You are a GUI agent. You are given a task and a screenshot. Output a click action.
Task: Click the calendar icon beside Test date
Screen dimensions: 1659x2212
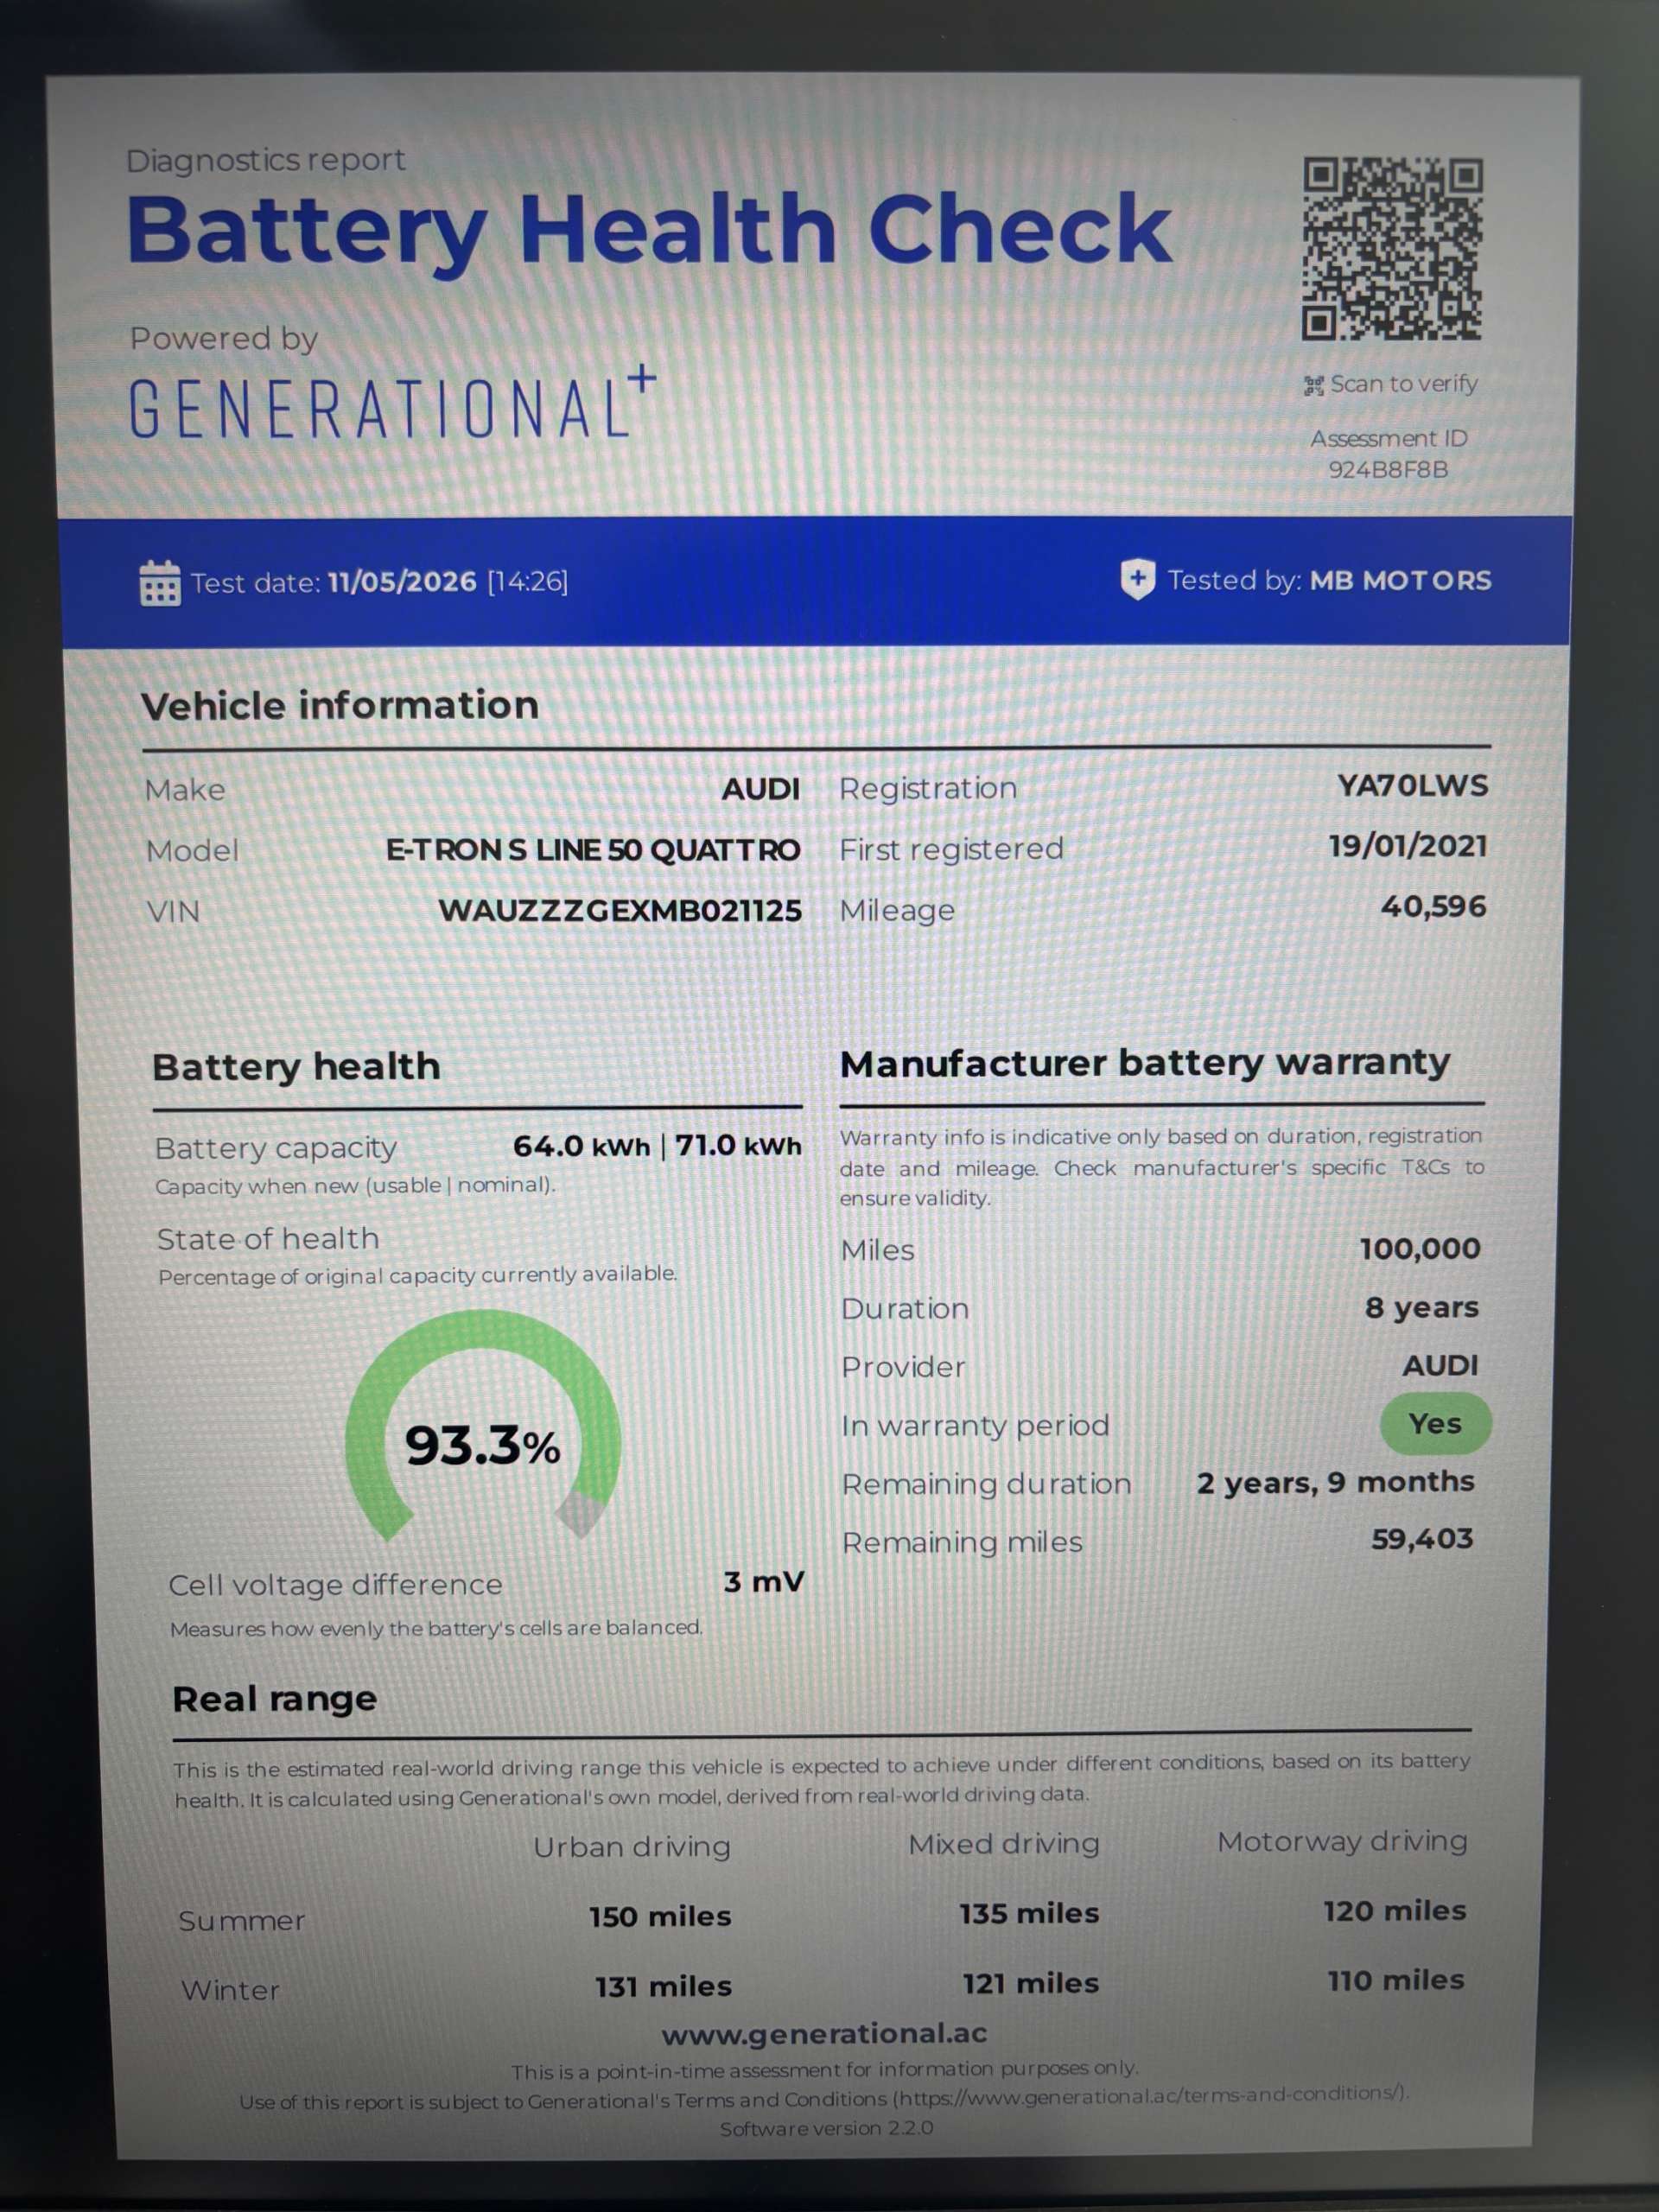pos(160,583)
